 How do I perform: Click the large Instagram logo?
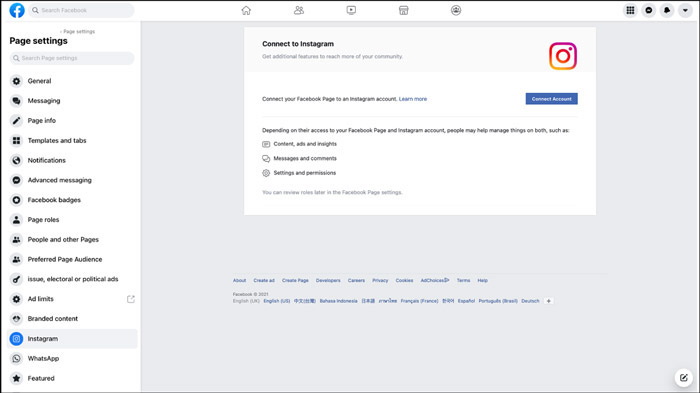click(562, 56)
